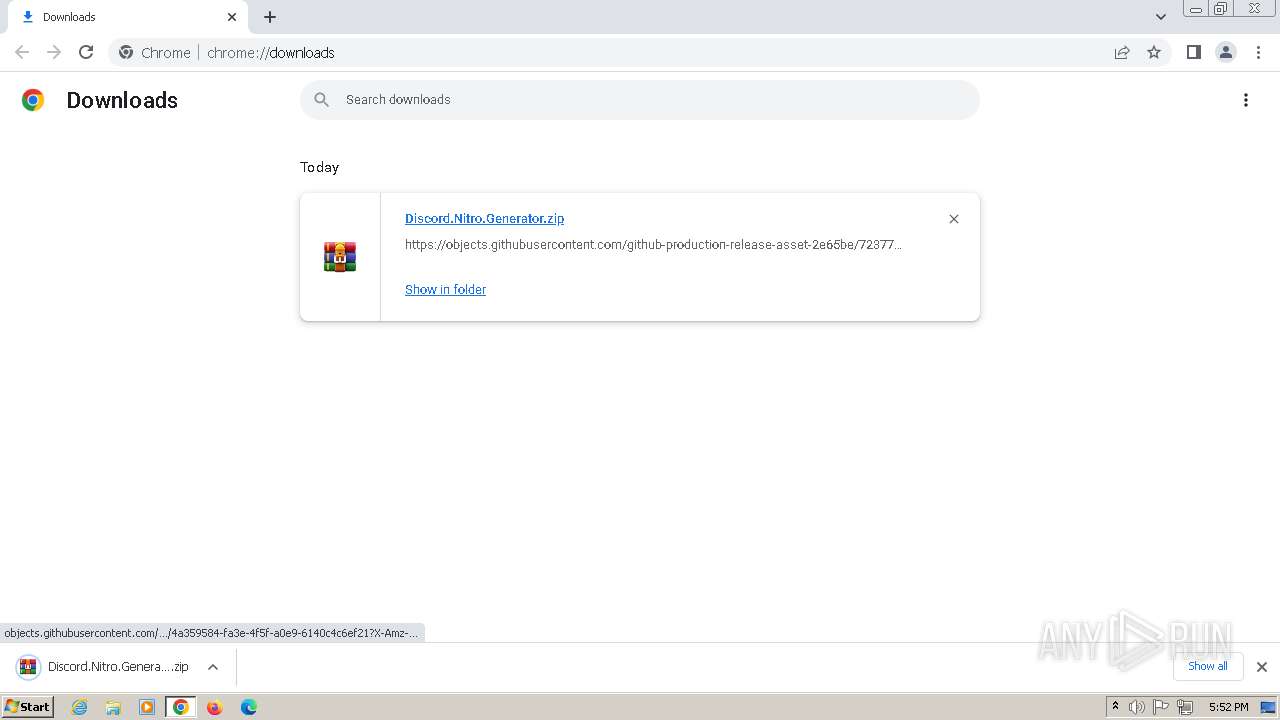Viewport: 1280px width, 720px height.
Task: Click the githubusercontent source URL text
Action: [653, 244]
